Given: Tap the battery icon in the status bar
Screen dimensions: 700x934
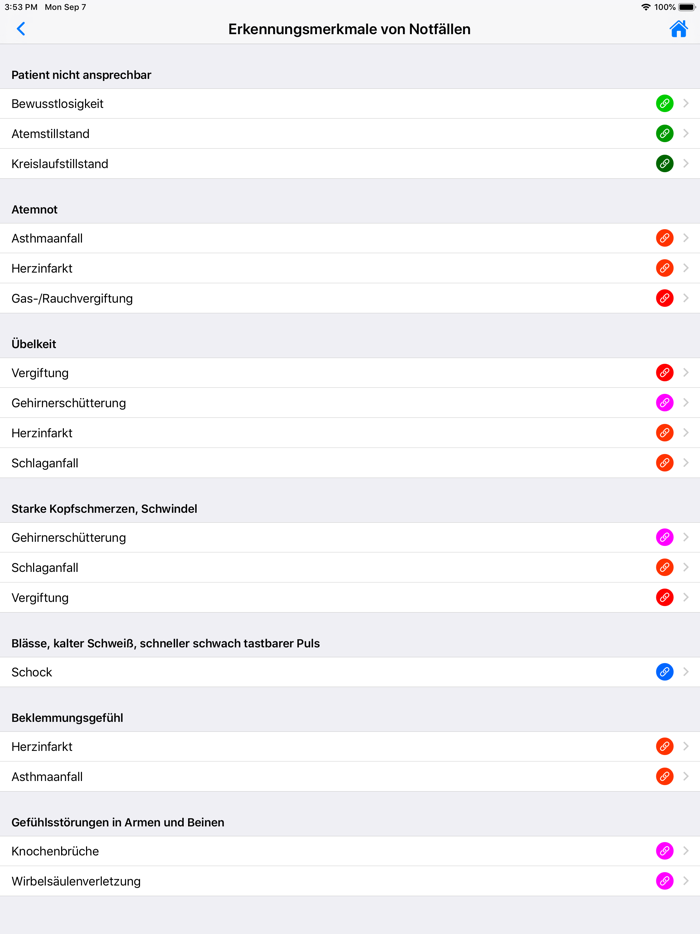Looking at the screenshot, I should tap(687, 7).
